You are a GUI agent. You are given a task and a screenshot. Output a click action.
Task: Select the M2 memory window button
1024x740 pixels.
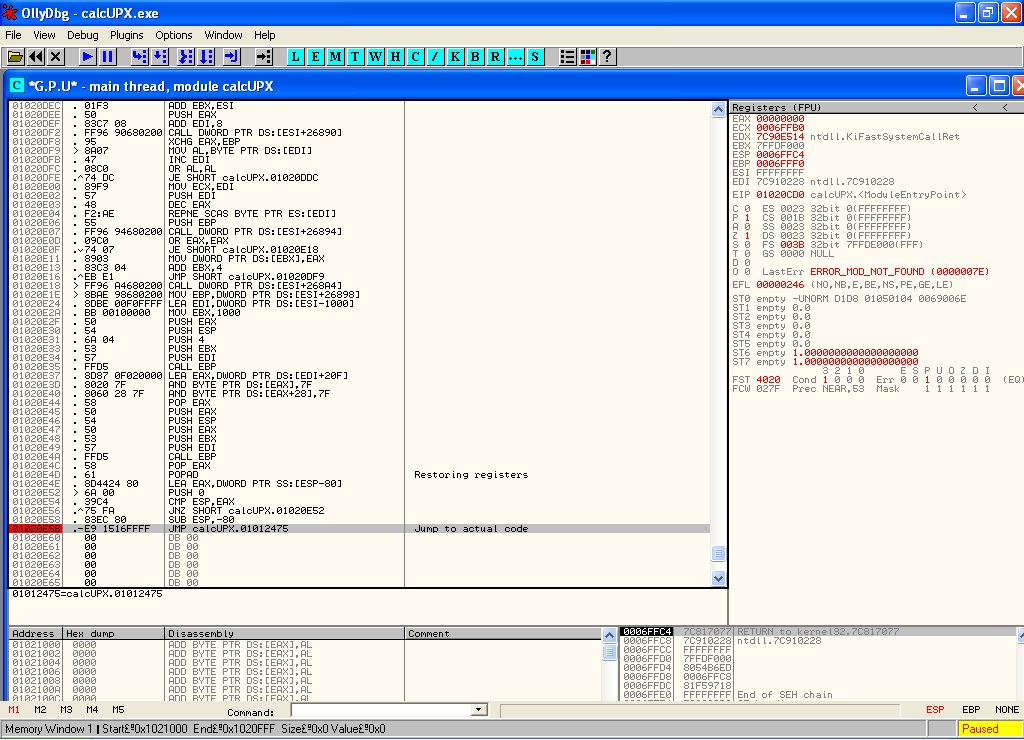coord(40,710)
